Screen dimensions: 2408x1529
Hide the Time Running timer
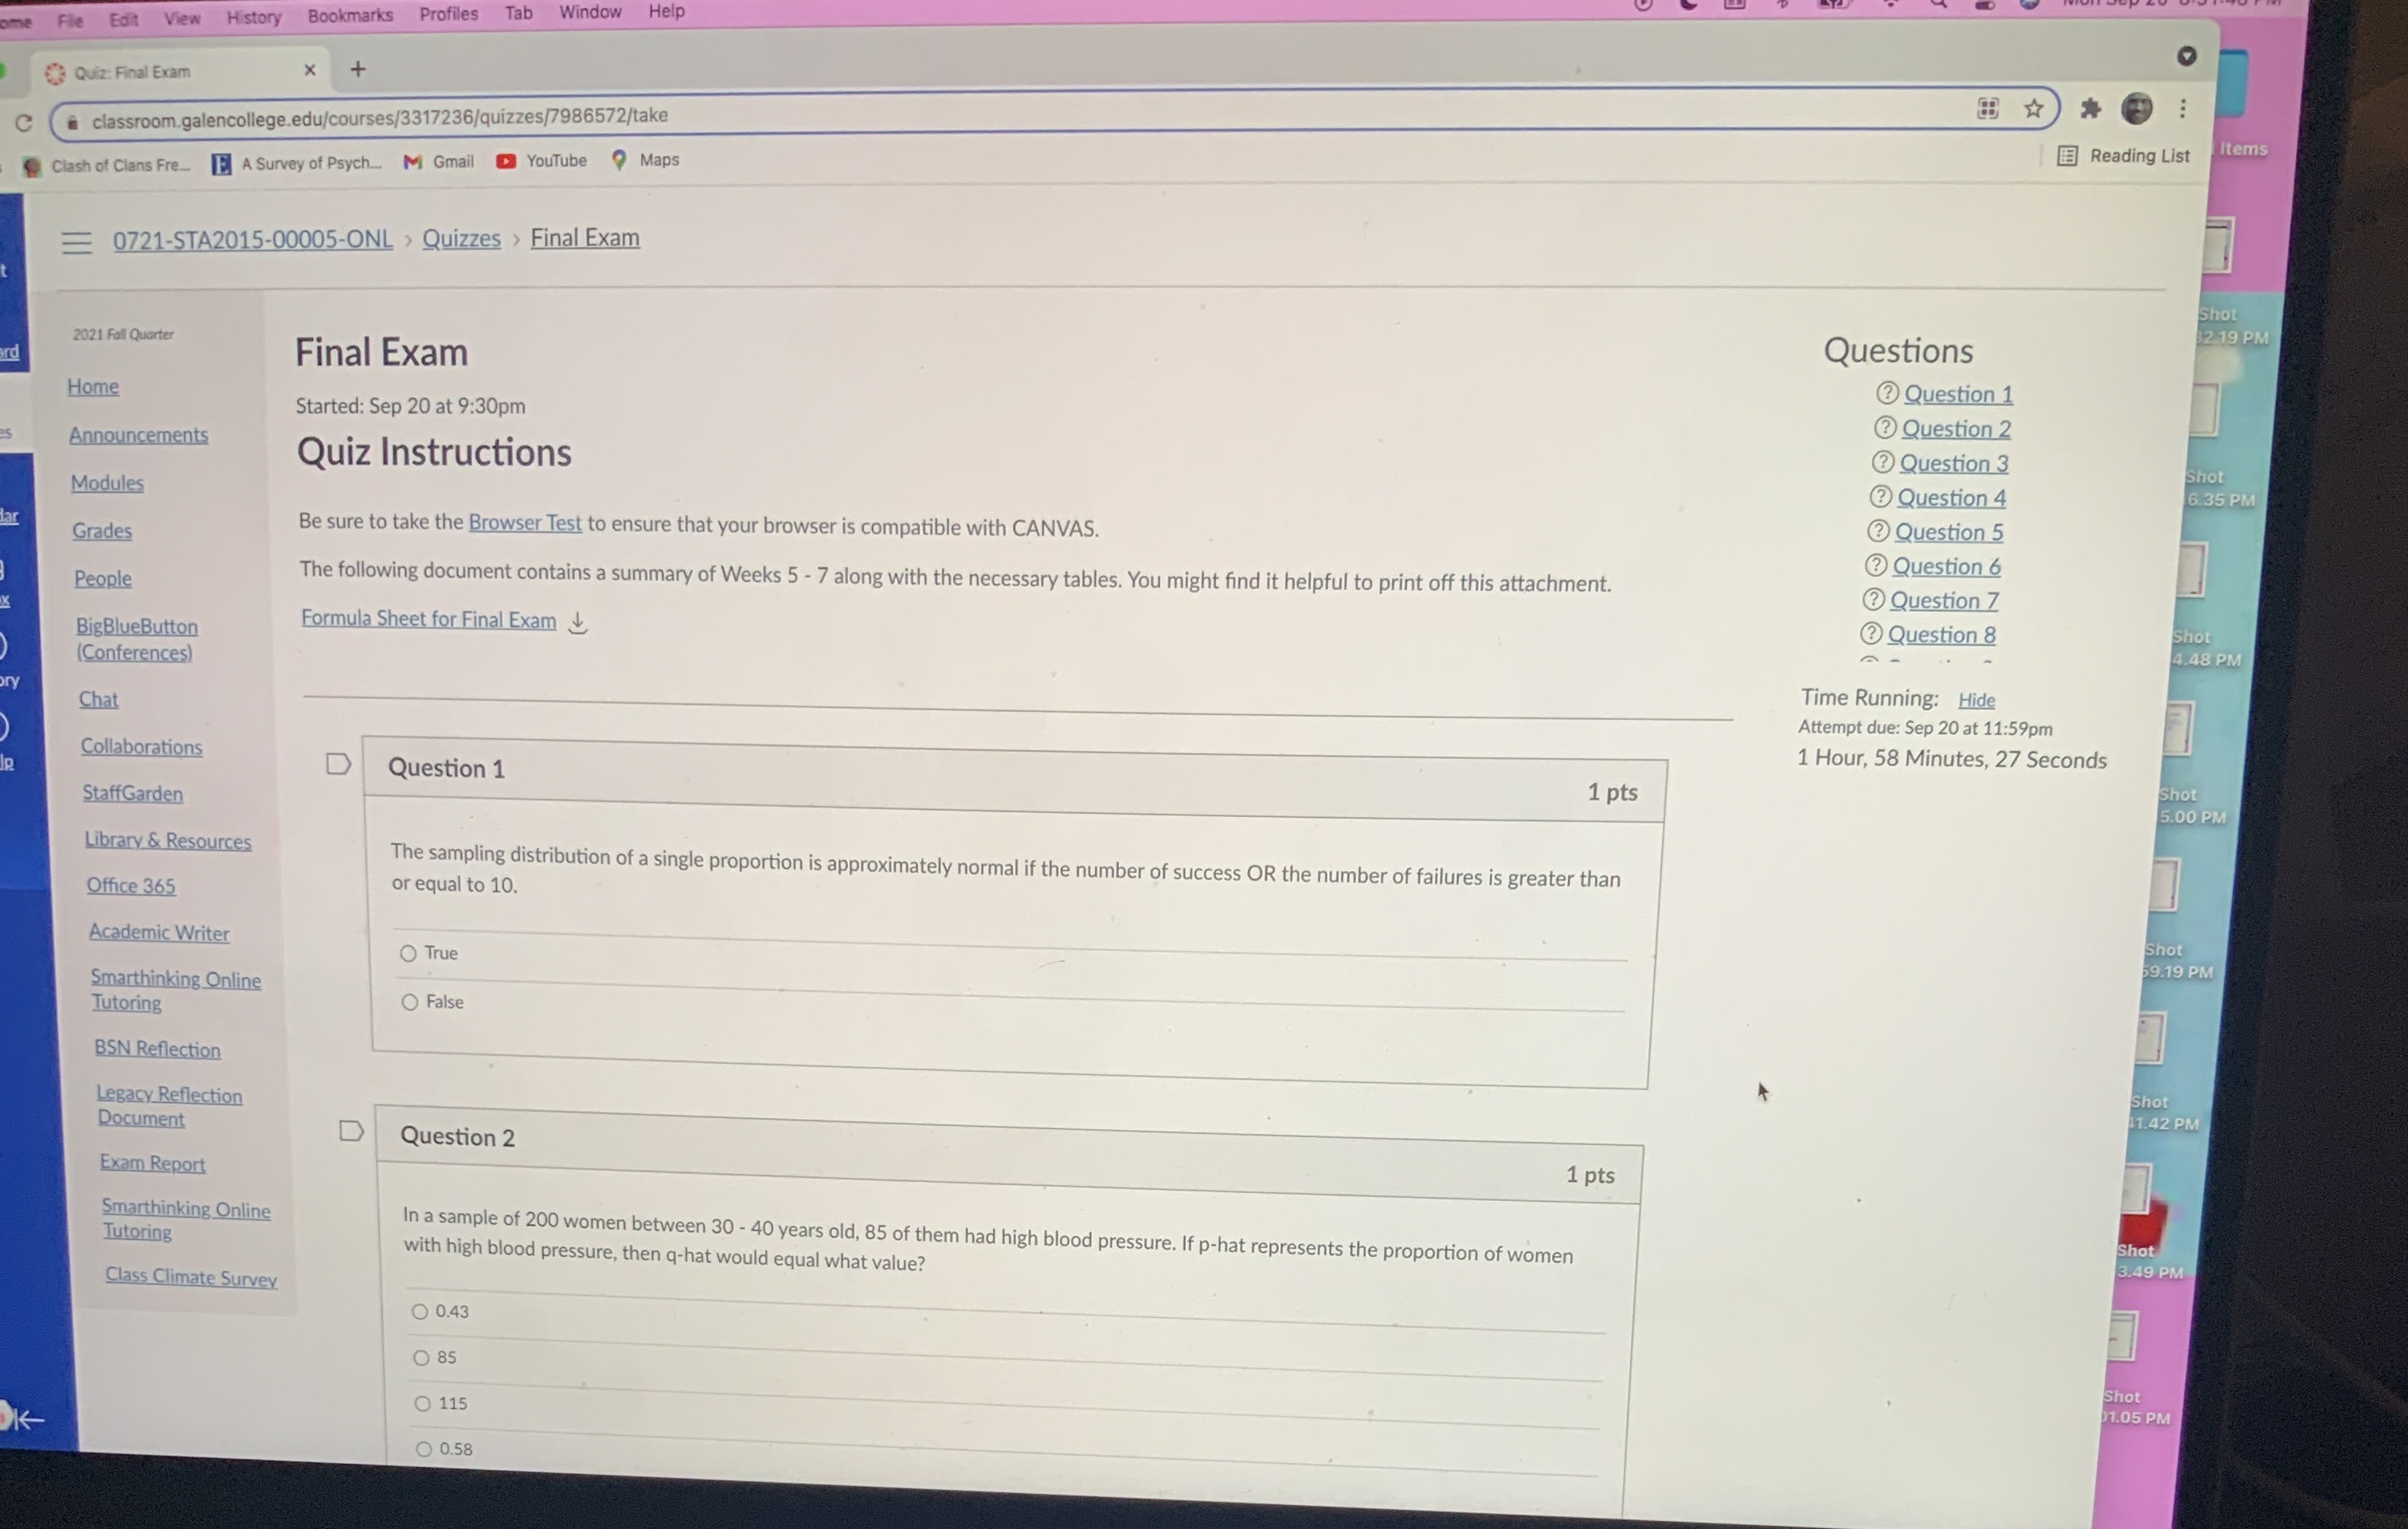click(1976, 699)
